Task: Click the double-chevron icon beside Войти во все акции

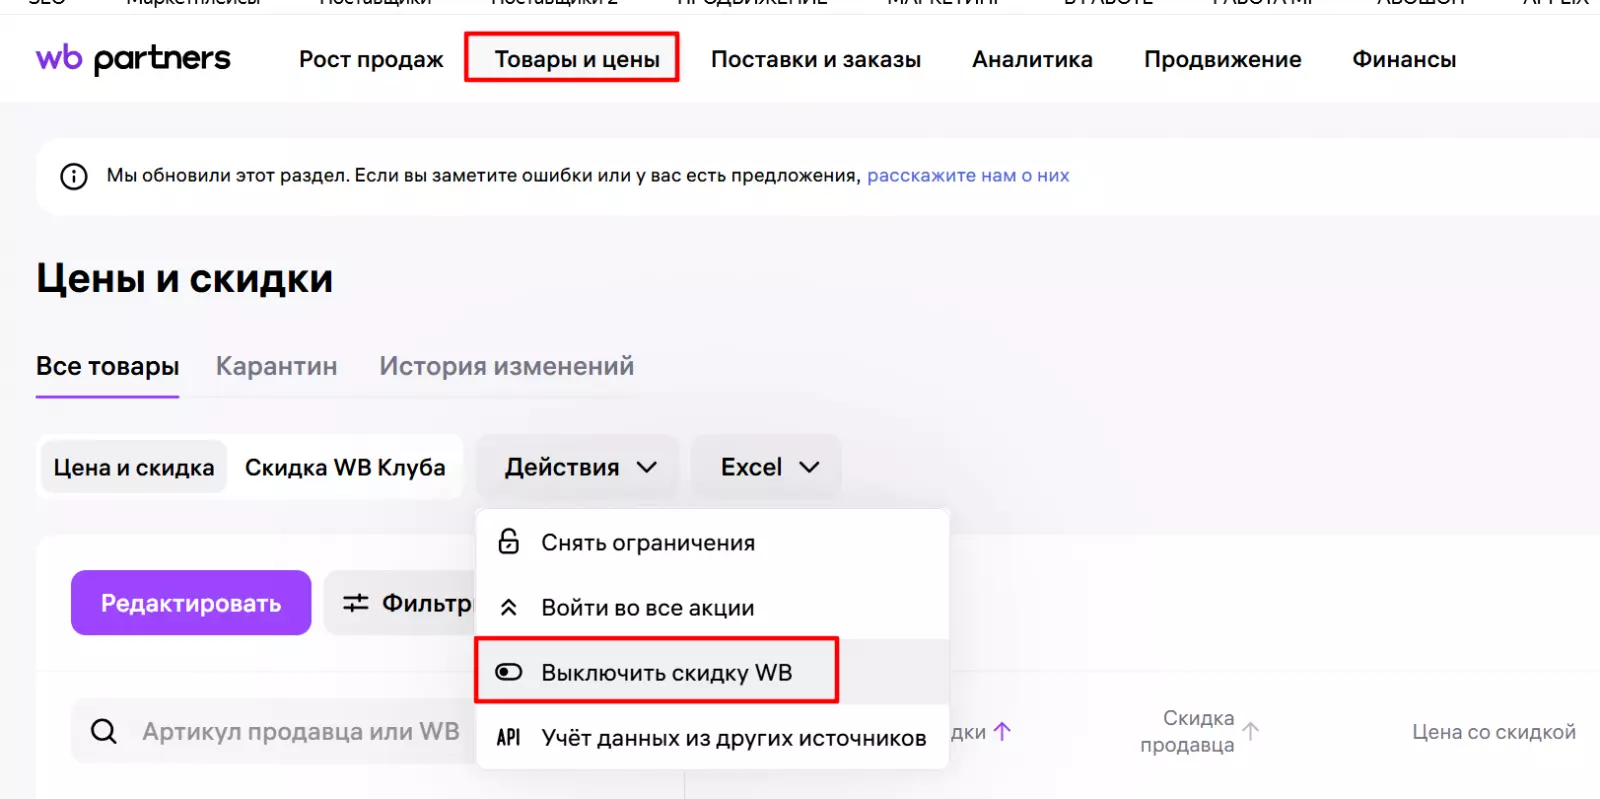Action: (509, 607)
